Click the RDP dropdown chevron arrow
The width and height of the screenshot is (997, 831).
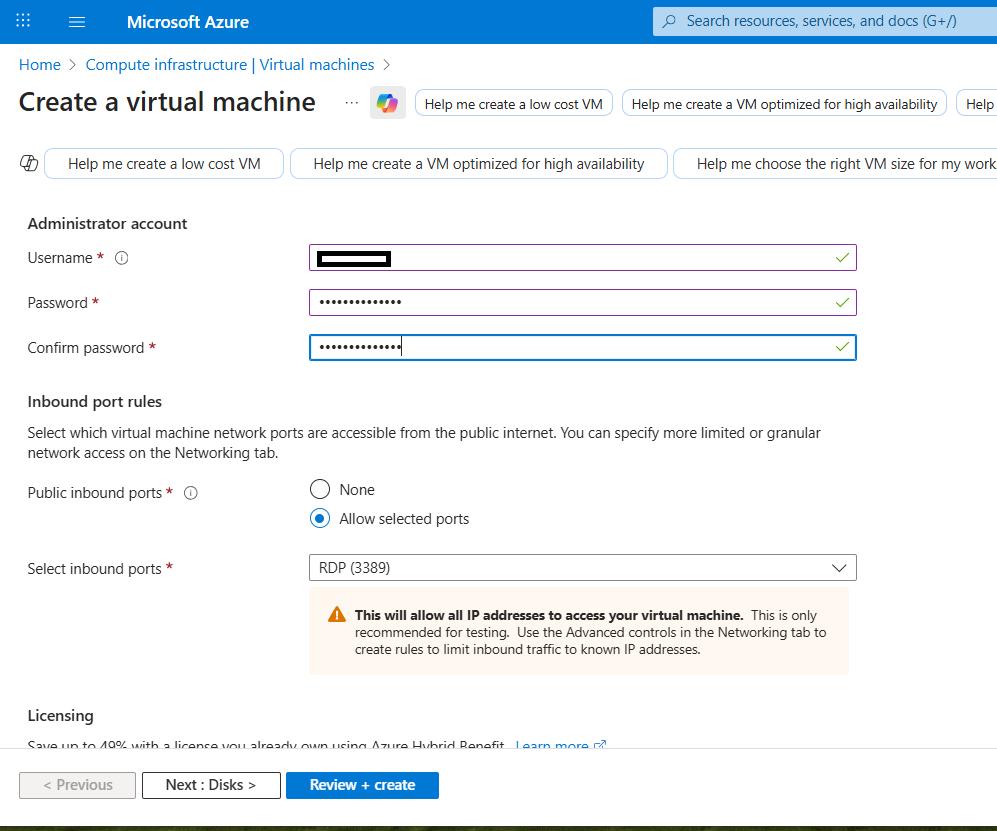[x=839, y=568]
